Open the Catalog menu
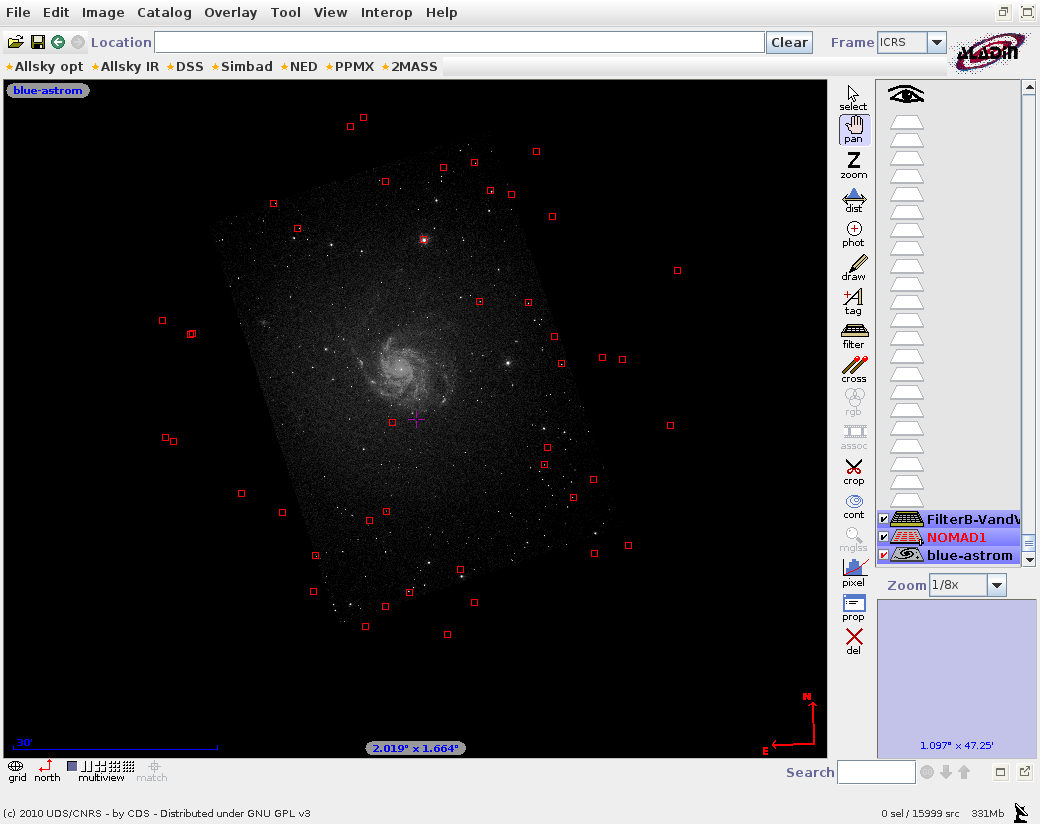Image resolution: width=1040 pixels, height=824 pixels. tap(164, 12)
